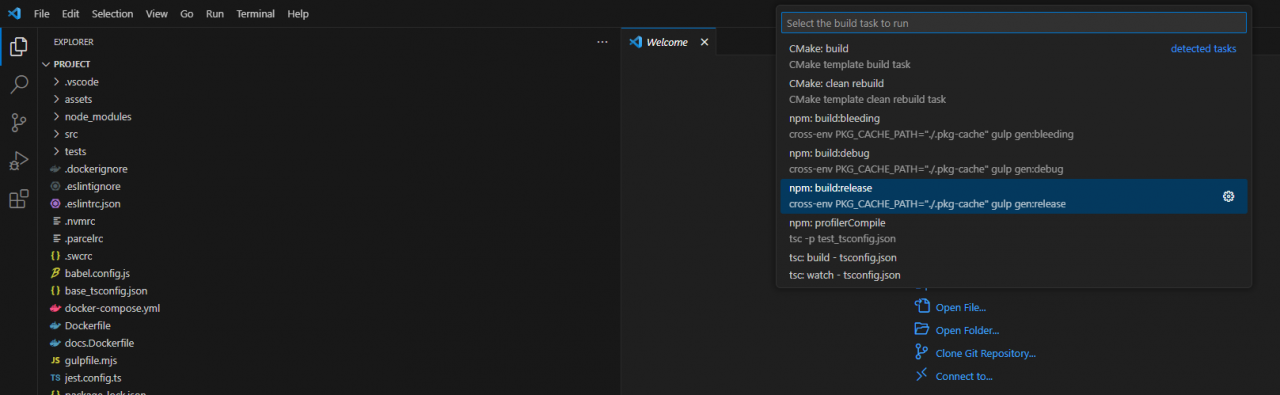Open the Edit menu
Image resolution: width=1280 pixels, height=395 pixels.
(x=70, y=14)
